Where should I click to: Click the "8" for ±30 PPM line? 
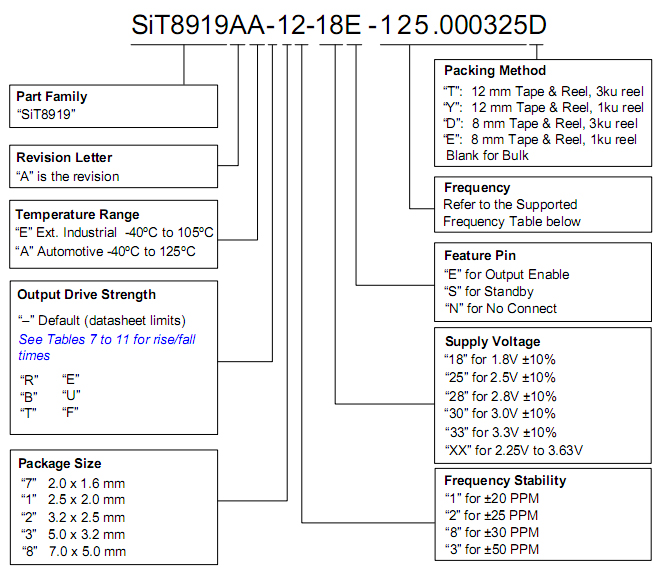[x=492, y=532]
